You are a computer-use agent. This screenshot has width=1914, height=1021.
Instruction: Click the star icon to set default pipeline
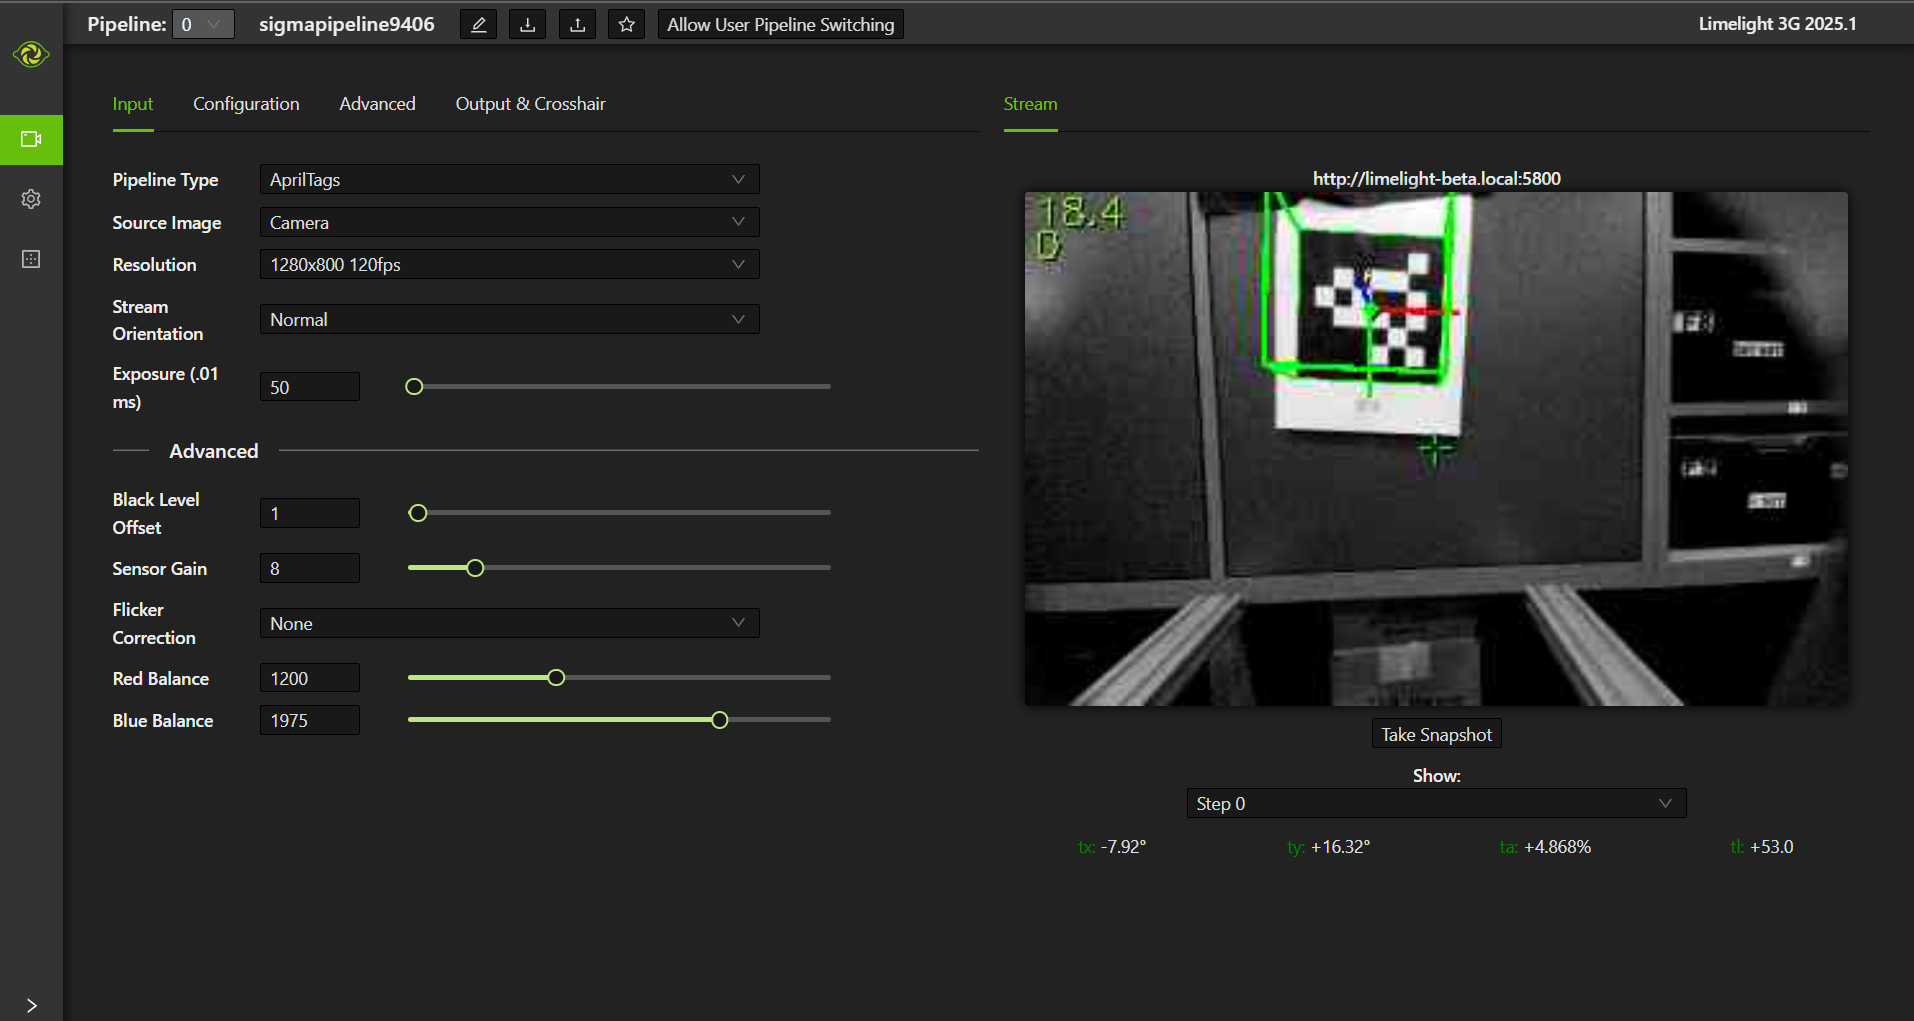pyautogui.click(x=626, y=25)
